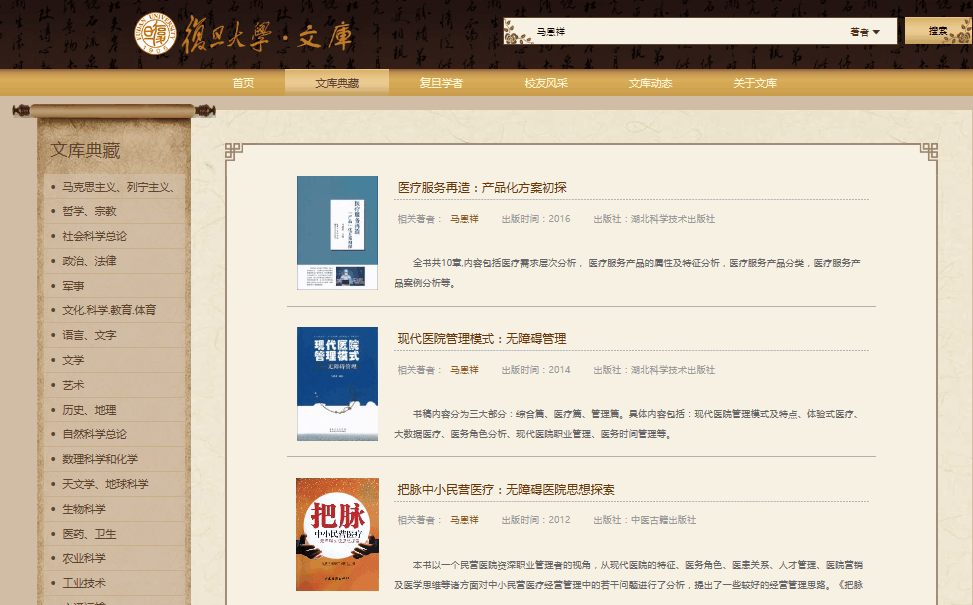Click the description starting 本书以一个民营医院
This screenshot has height=605, width=973.
(629, 575)
